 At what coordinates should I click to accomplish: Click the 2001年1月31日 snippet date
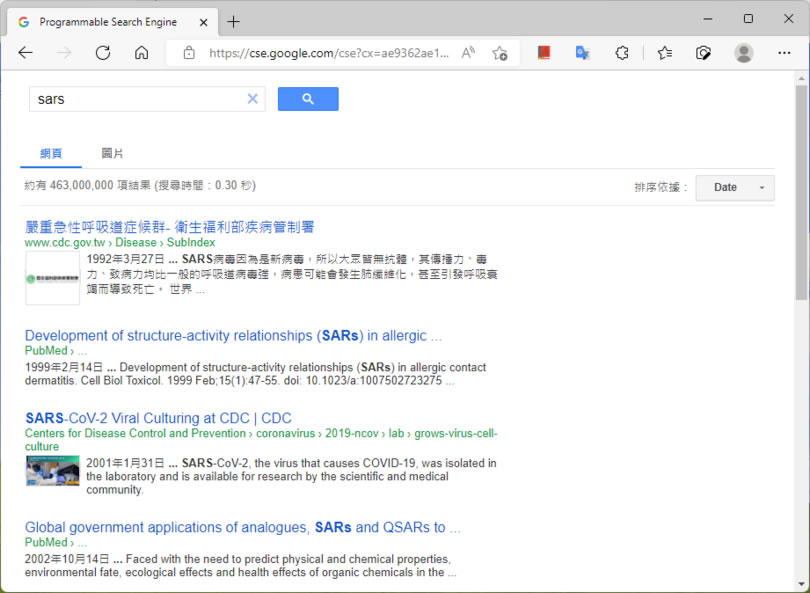pos(126,463)
